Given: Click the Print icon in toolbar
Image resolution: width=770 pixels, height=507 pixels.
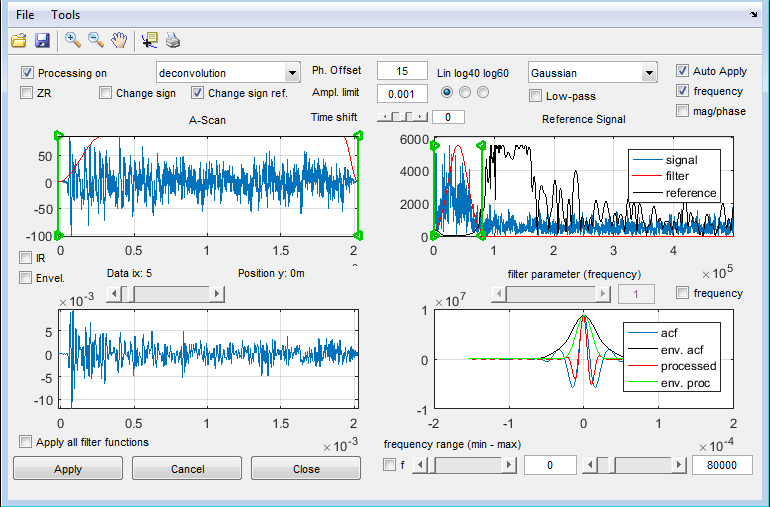Looking at the screenshot, I should [x=173, y=40].
